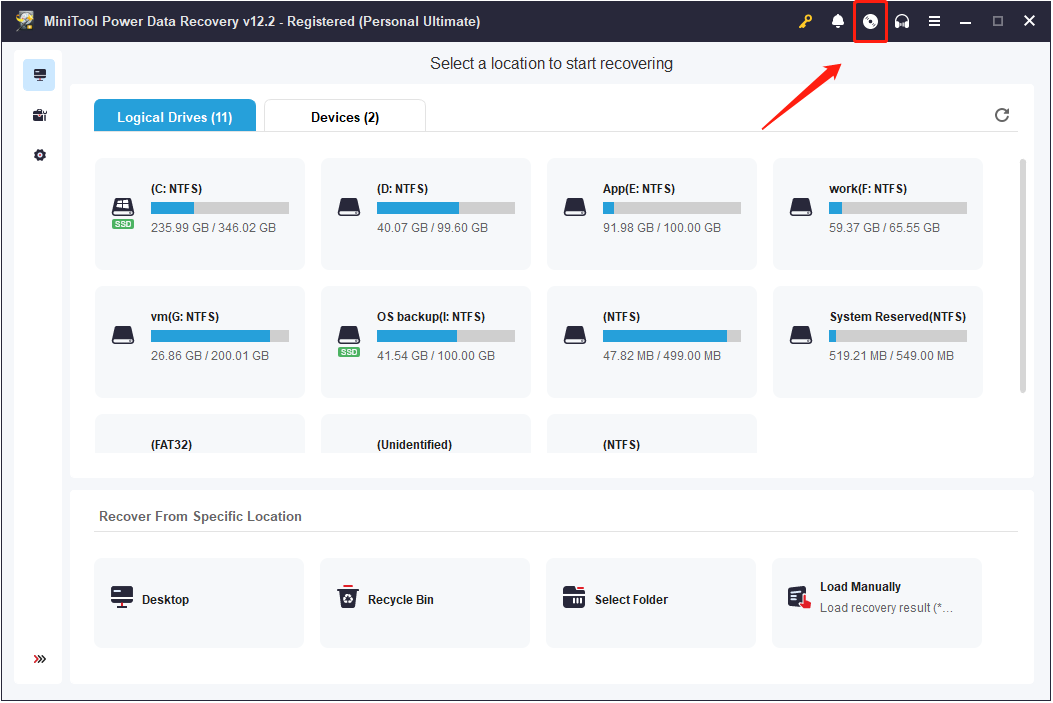Select the (FAT32) partition card
Viewport: 1053px width, 703px height.
199,434
